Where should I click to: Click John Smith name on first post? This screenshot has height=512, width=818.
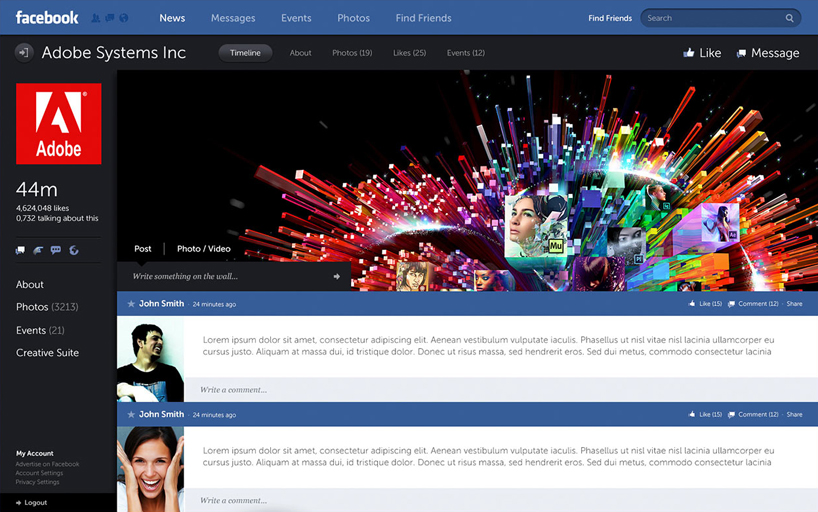pos(161,304)
